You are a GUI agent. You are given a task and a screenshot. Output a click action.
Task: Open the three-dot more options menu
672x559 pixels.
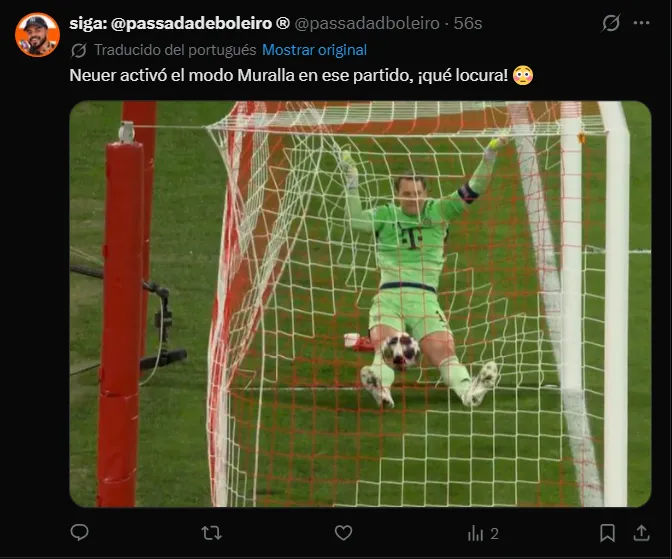641,23
